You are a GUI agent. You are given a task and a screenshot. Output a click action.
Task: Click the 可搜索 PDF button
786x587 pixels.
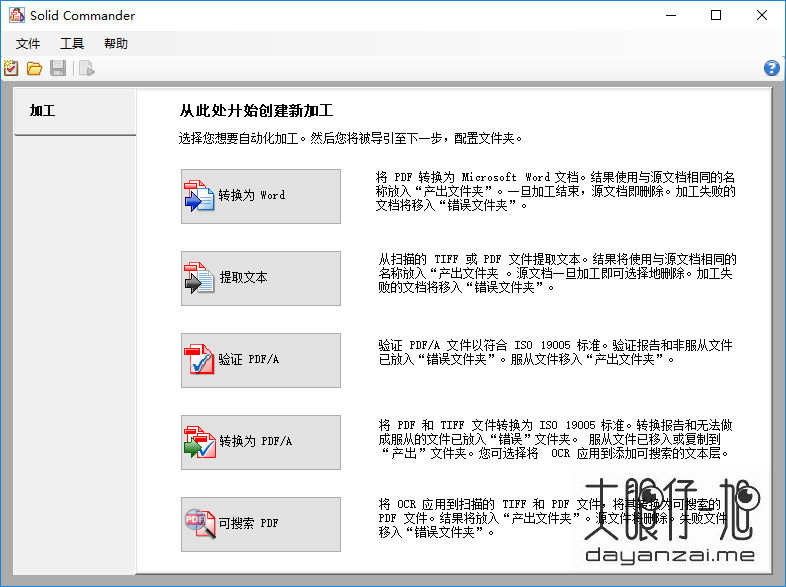point(261,524)
